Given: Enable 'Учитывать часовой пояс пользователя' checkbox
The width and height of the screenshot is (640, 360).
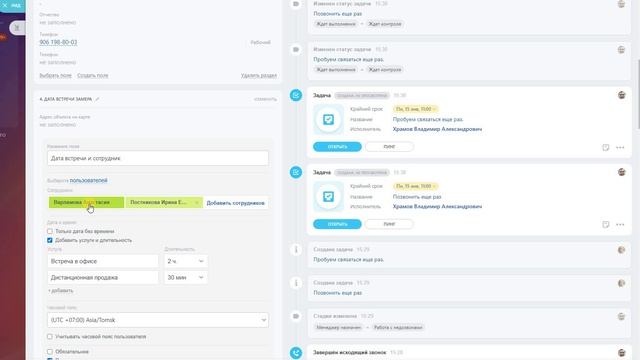Looking at the screenshot, I should point(50,337).
